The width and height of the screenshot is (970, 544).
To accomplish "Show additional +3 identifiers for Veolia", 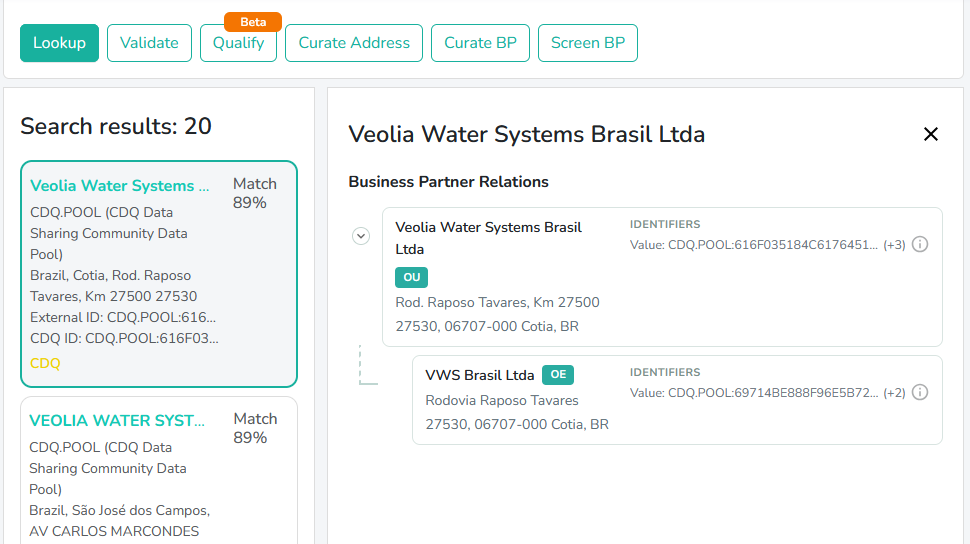I will point(894,245).
